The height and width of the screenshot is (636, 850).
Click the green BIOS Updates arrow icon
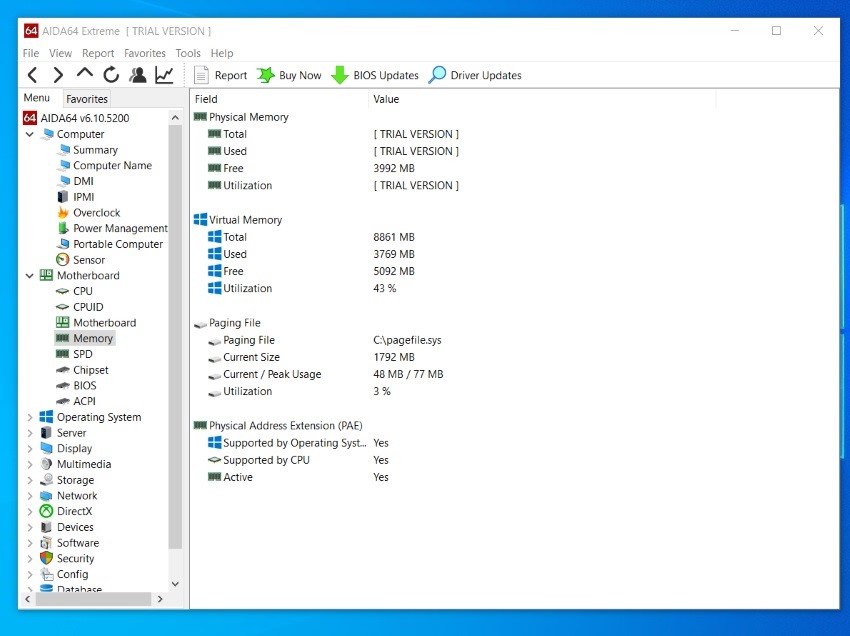340,75
